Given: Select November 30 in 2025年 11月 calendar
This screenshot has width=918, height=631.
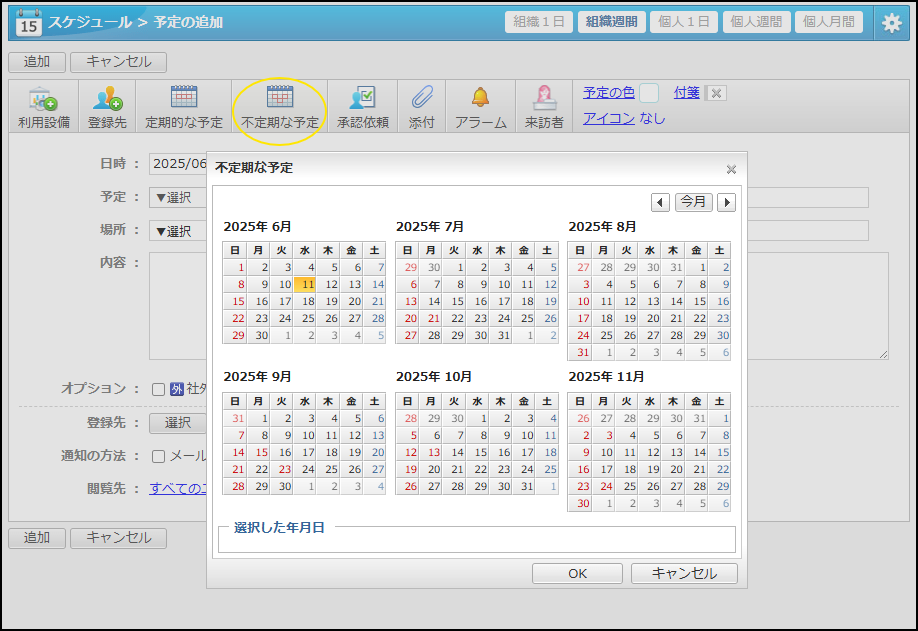Looking at the screenshot, I should click(580, 503).
